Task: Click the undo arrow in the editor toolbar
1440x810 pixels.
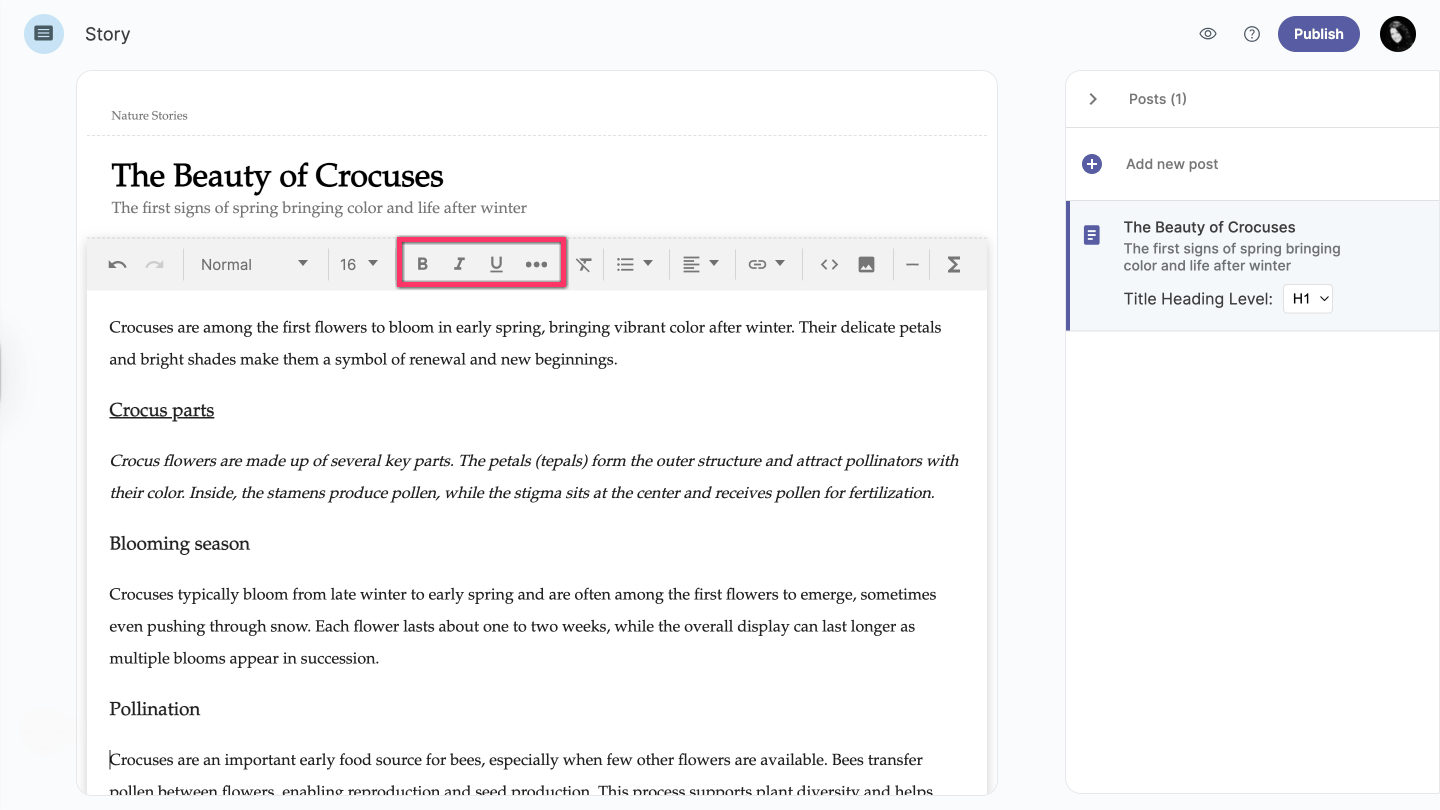Action: point(117,265)
